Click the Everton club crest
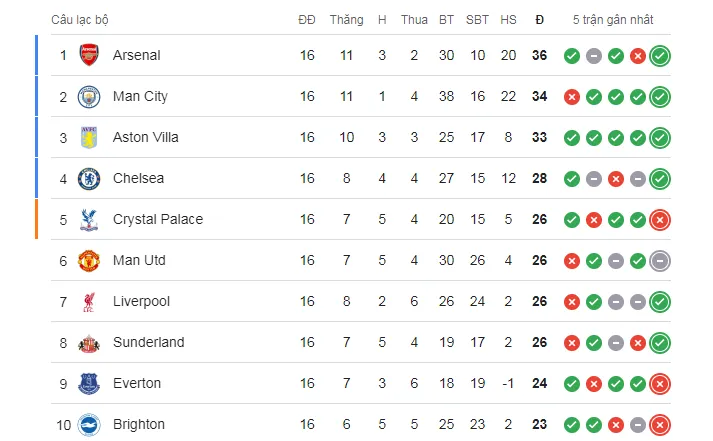Image resolution: width=713 pixels, height=441 pixels. pos(90,383)
